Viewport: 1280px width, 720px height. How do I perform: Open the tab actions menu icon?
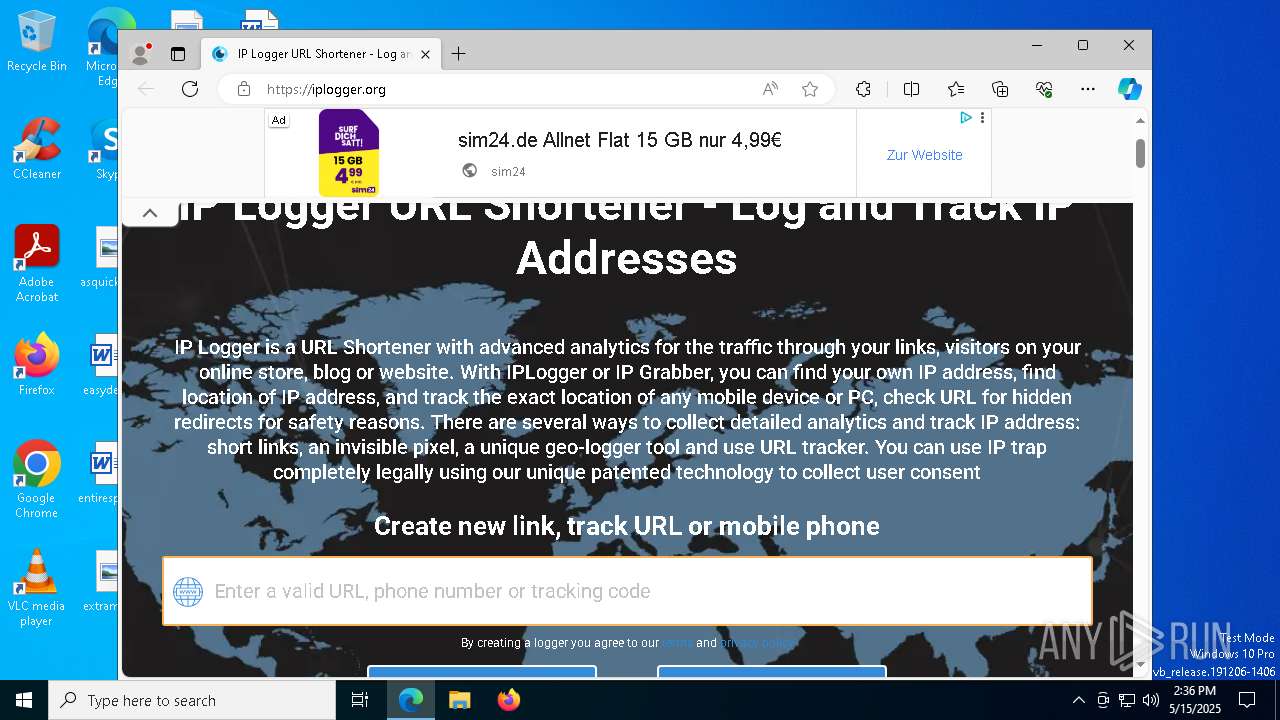[x=178, y=54]
